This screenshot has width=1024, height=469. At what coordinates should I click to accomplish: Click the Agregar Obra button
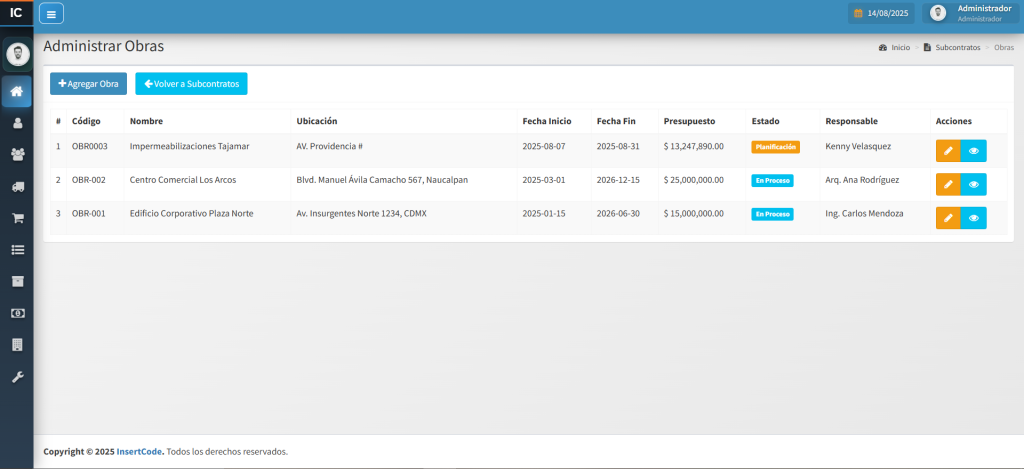coord(88,84)
